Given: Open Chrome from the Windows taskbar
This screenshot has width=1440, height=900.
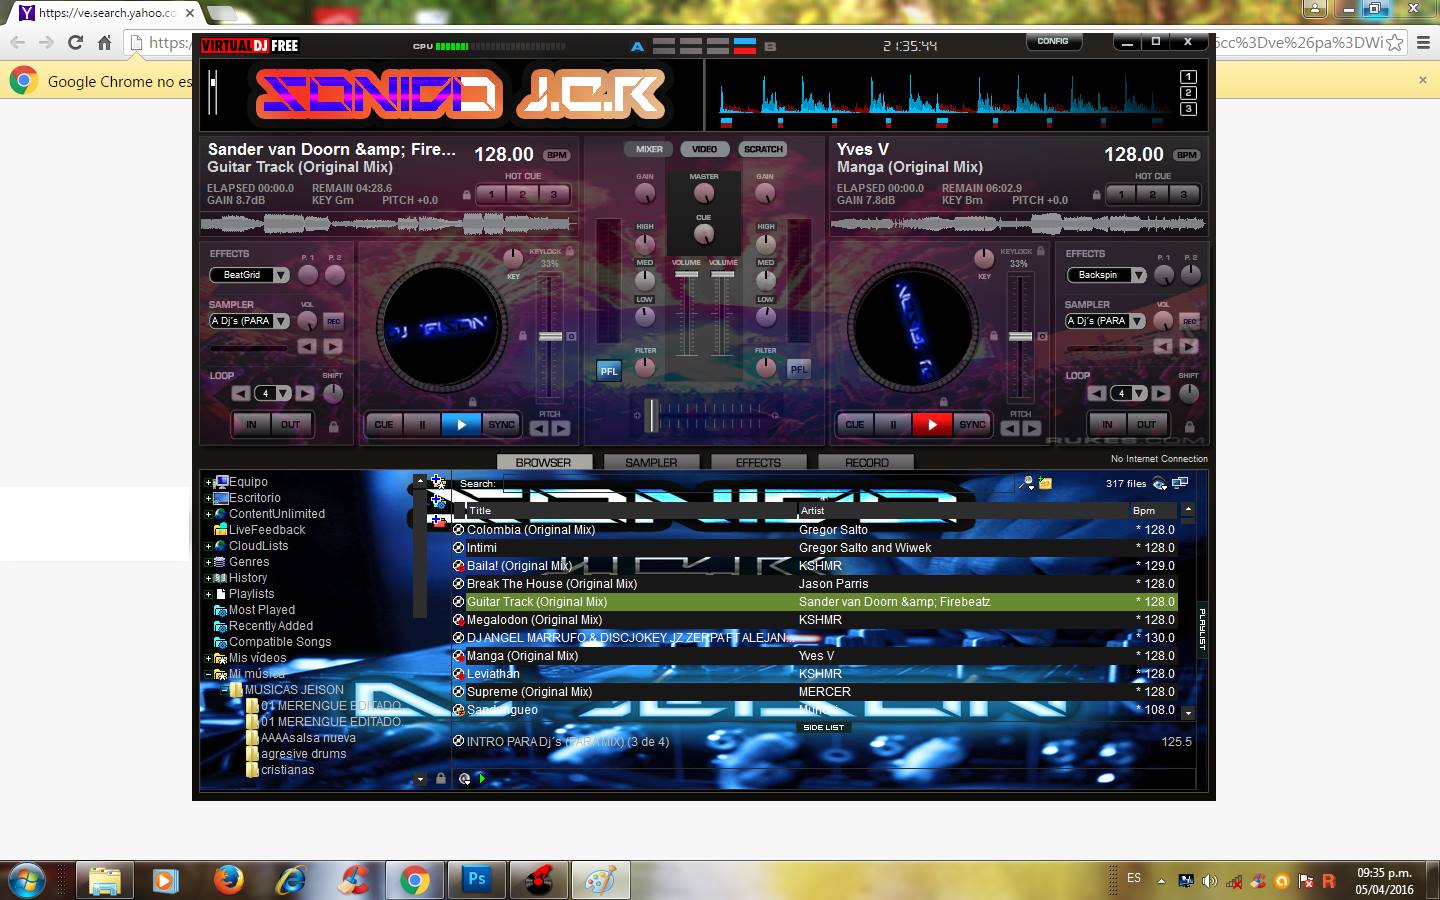Looking at the screenshot, I should click(414, 880).
